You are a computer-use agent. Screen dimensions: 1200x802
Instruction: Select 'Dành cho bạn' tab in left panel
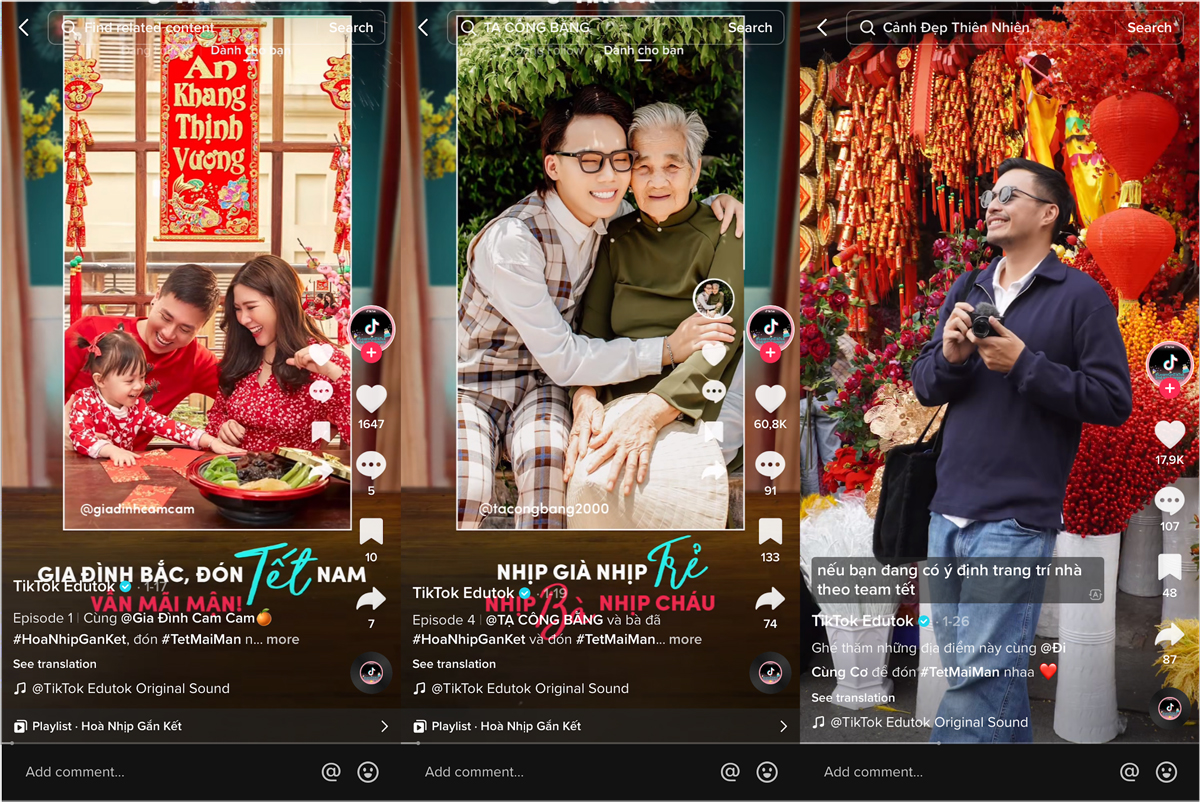[250, 50]
